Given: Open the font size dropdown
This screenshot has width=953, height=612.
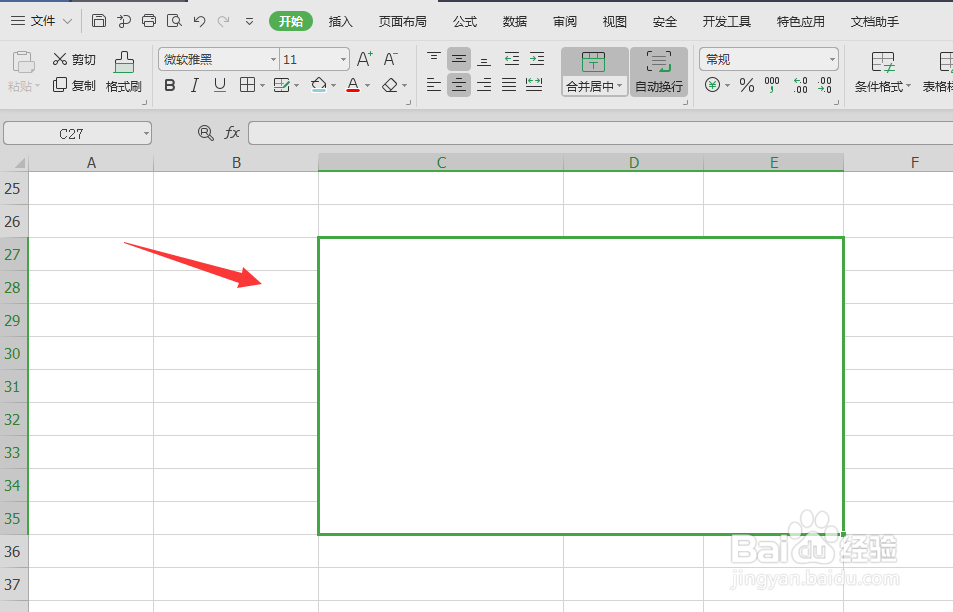Looking at the screenshot, I should tap(343, 60).
